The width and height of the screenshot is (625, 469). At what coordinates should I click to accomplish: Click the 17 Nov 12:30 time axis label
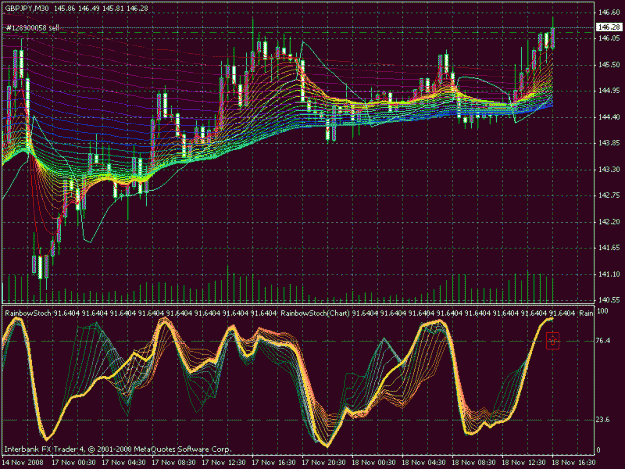tap(224, 462)
